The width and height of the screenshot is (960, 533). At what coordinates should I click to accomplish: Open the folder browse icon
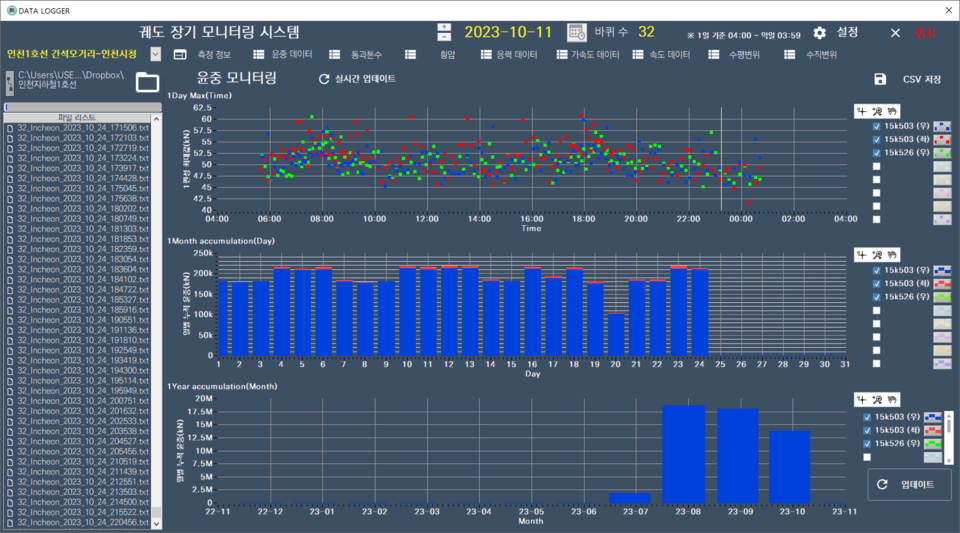148,82
